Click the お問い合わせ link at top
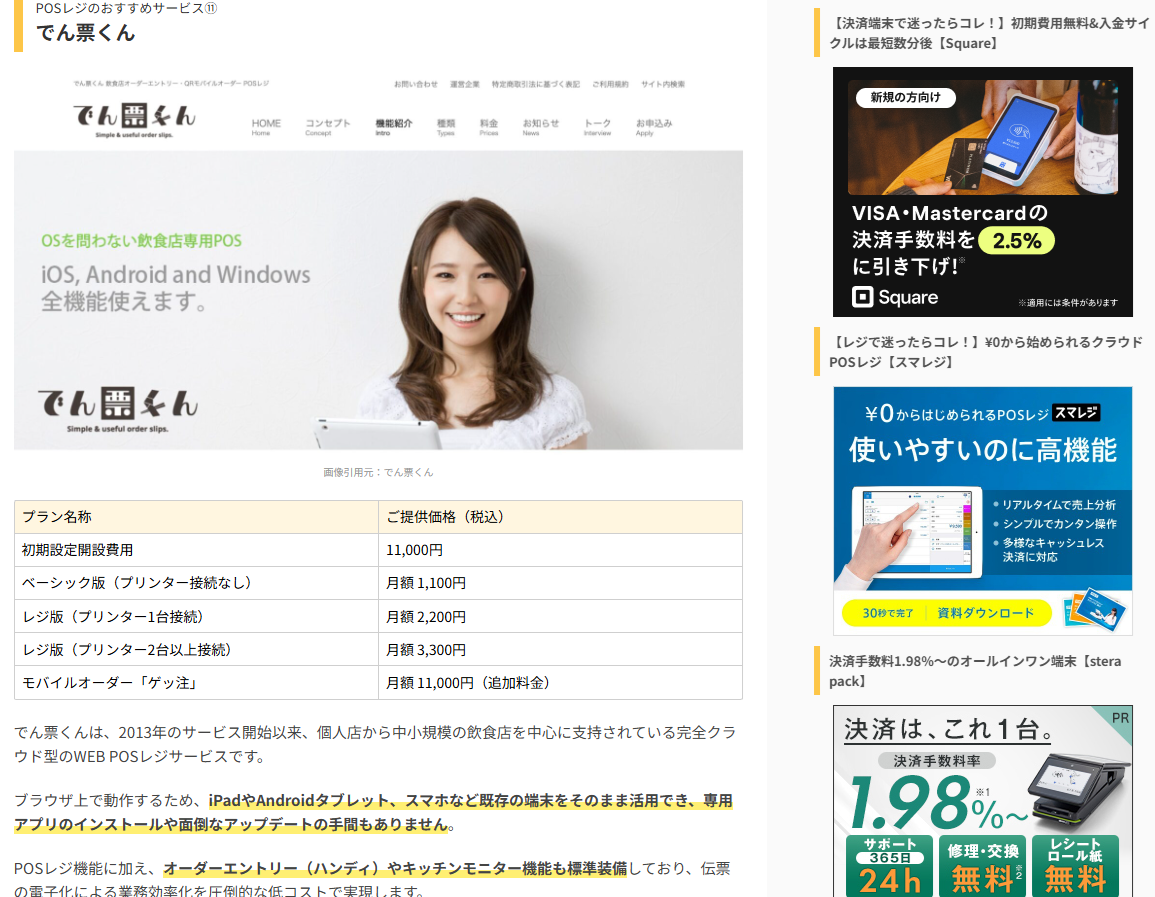Image resolution: width=1155 pixels, height=897 pixels. coord(415,85)
